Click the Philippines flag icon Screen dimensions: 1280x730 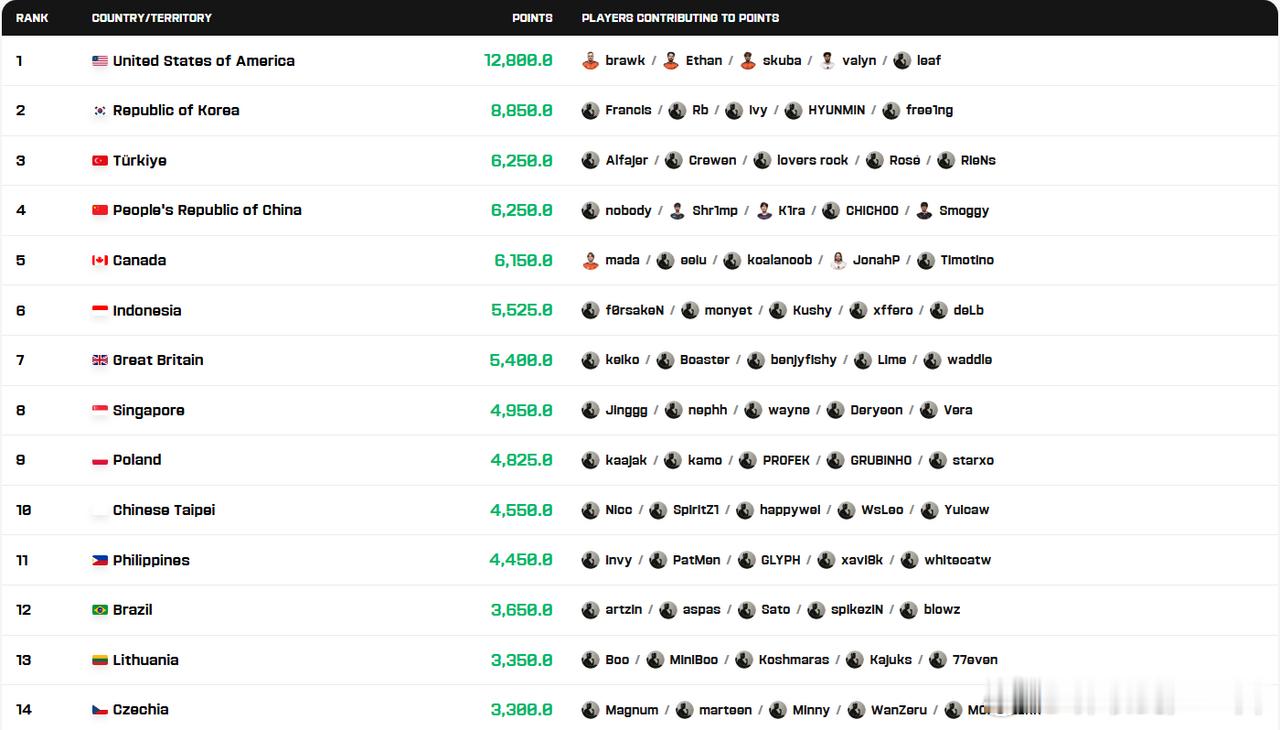(100, 560)
